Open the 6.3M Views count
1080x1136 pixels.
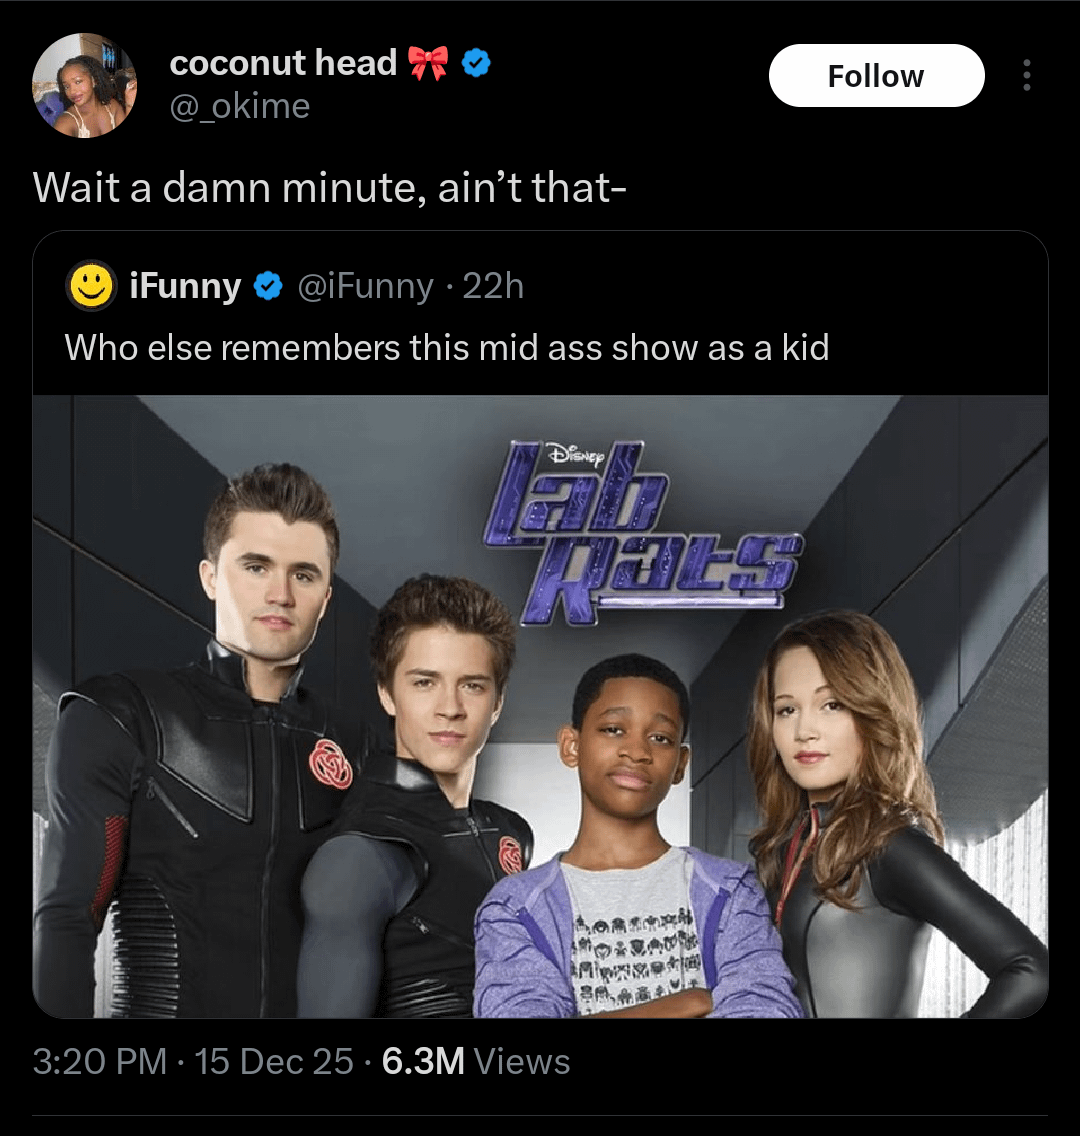[476, 1061]
